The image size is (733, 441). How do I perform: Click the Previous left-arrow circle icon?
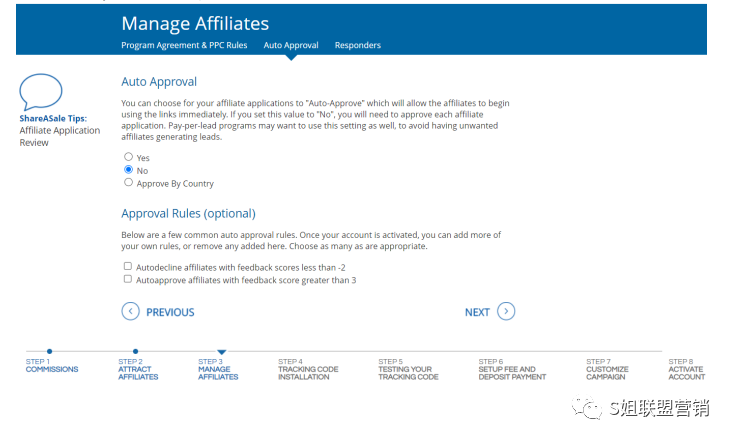130,311
